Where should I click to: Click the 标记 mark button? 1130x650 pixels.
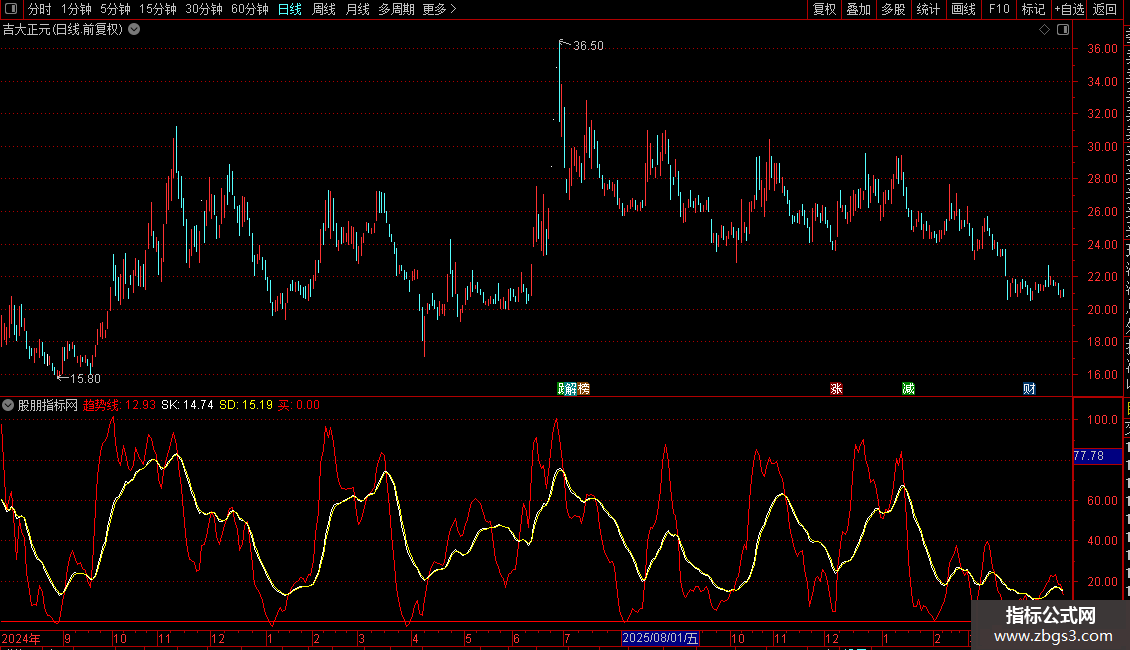1033,9
